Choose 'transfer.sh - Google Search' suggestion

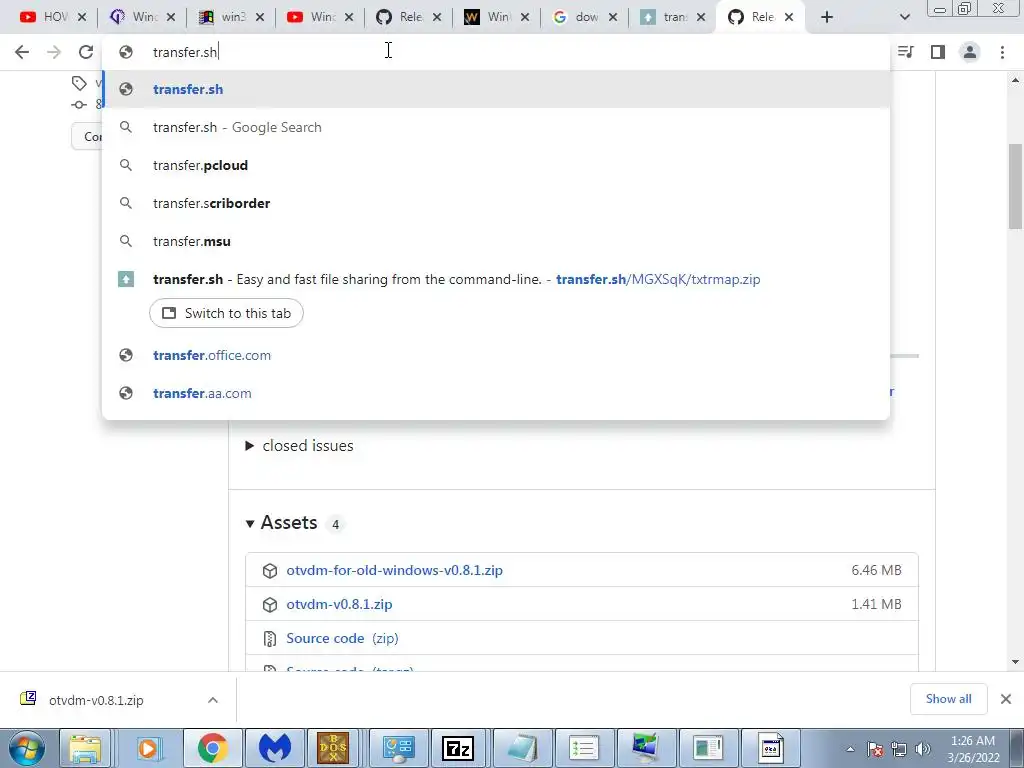point(496,127)
